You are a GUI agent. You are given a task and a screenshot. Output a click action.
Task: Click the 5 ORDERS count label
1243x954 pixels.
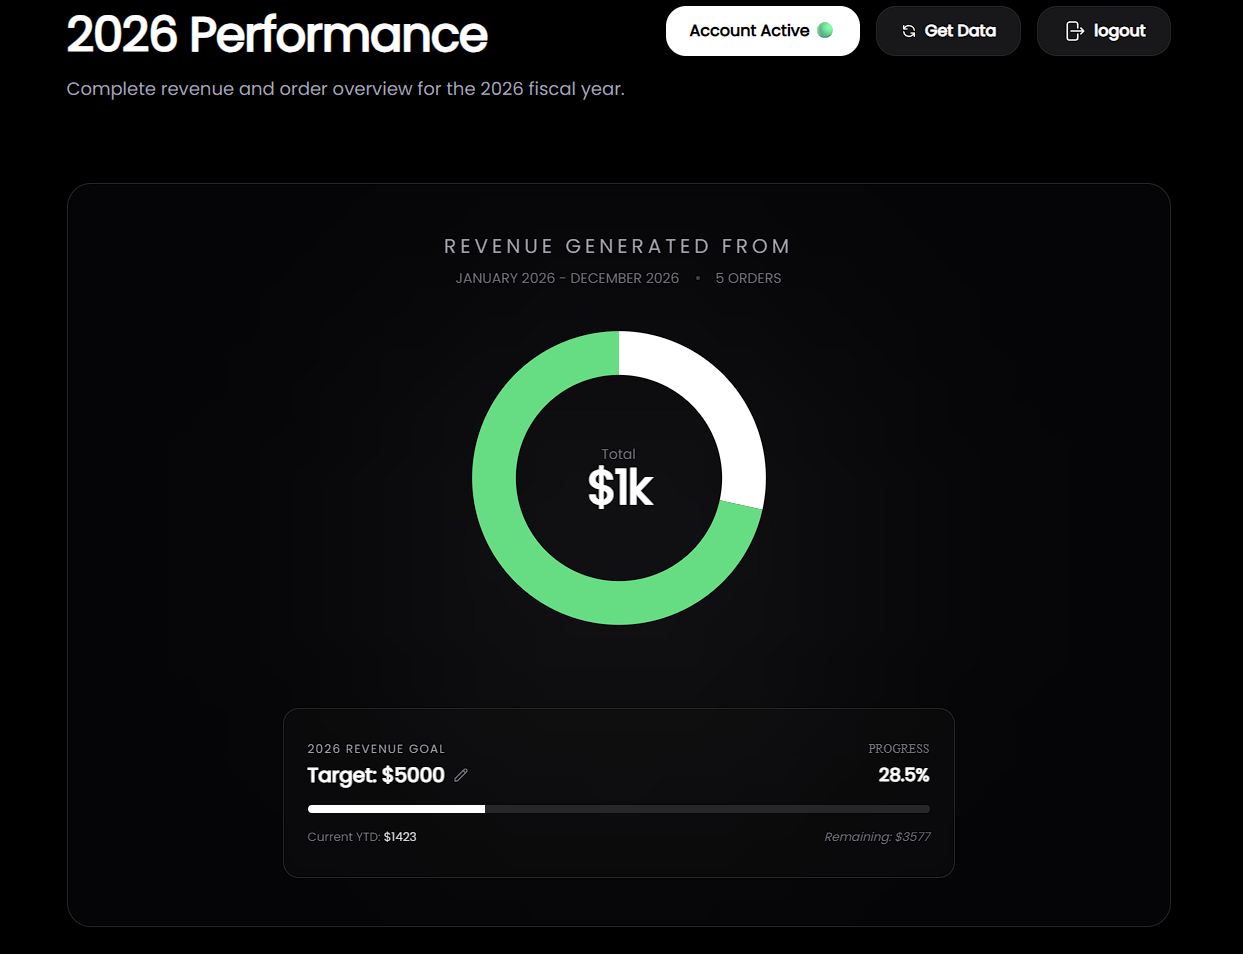pos(748,278)
